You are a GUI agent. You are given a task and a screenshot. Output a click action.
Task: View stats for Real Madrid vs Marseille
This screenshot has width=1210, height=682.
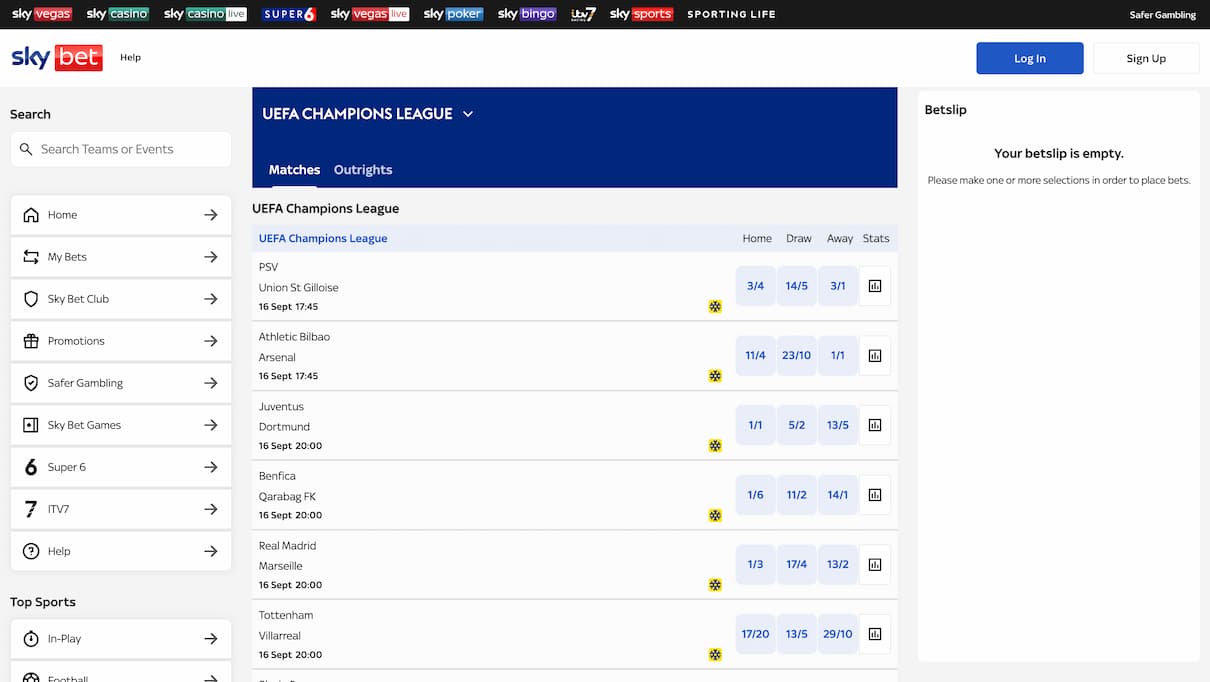point(875,564)
